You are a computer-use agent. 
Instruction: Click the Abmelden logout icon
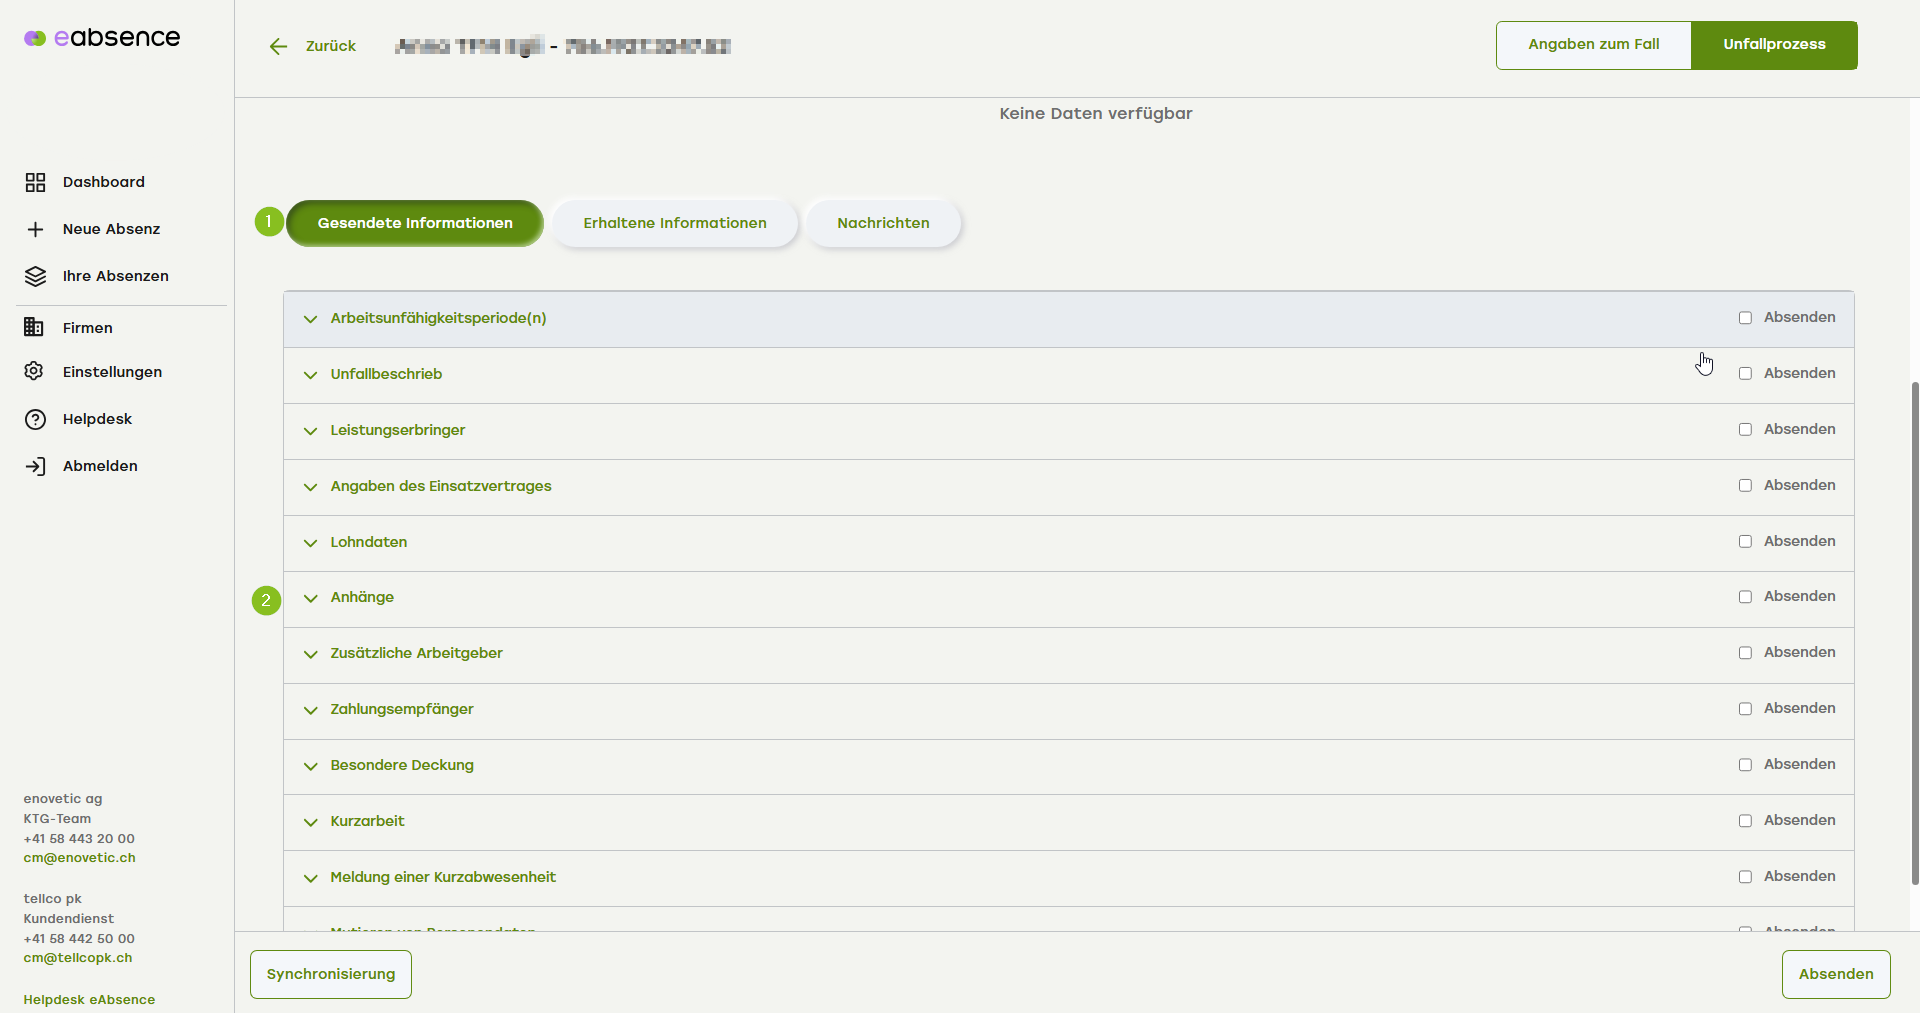[x=35, y=466]
